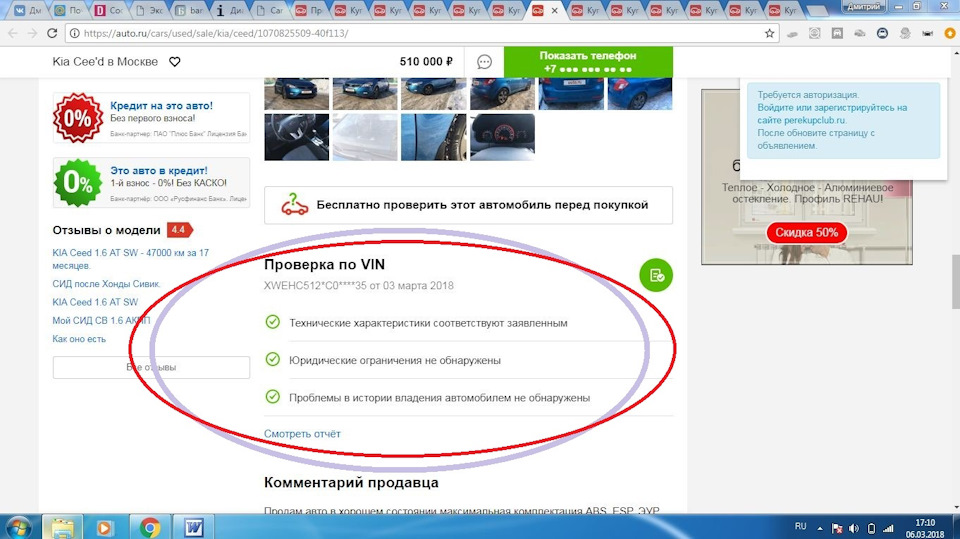Click the Скидка 50% ad button

(x=806, y=233)
